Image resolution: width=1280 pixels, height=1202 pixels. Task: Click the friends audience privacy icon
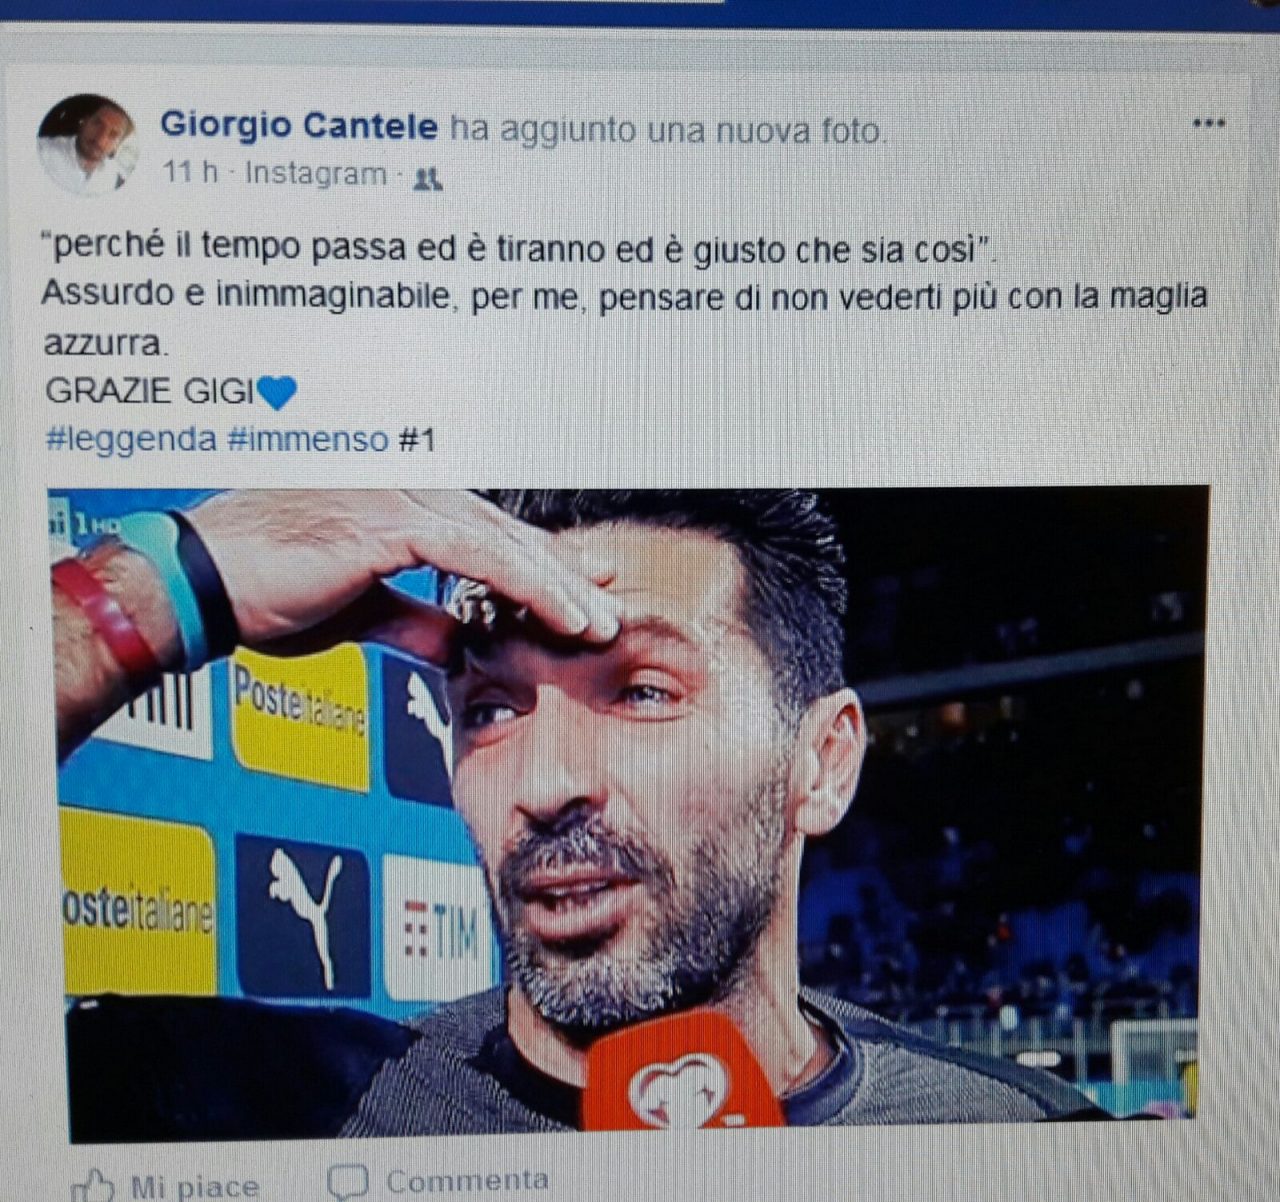click(x=428, y=179)
